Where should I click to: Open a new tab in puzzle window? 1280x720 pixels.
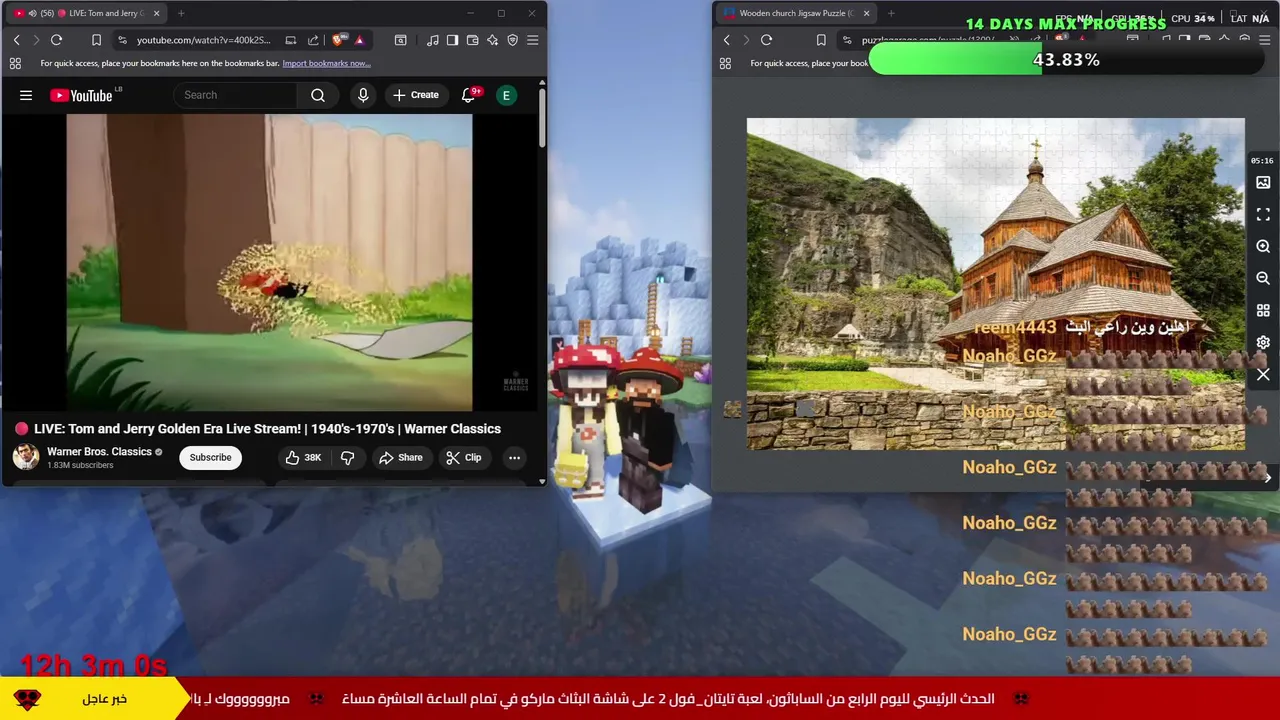tap(891, 13)
